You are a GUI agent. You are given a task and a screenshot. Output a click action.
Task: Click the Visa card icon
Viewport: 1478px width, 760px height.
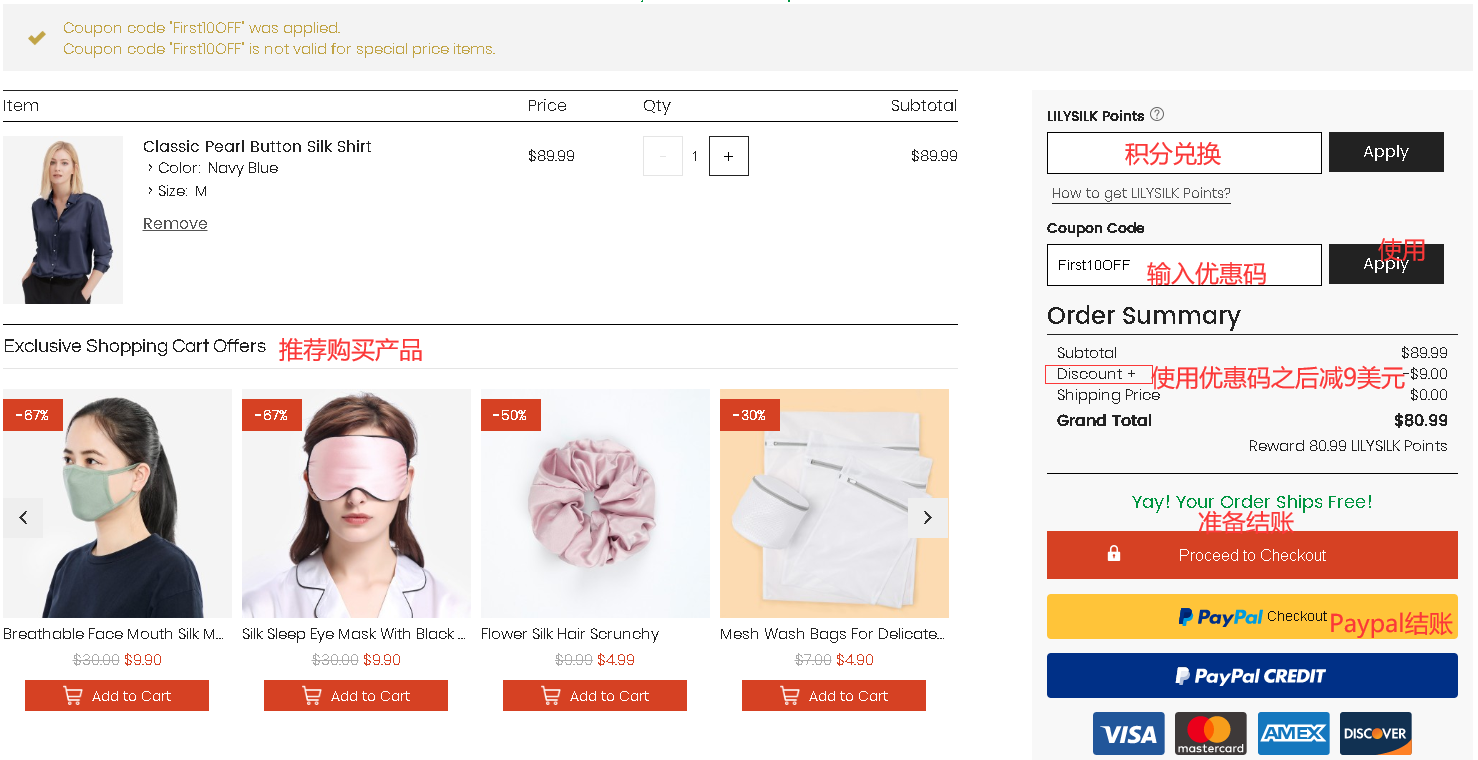[x=1128, y=734]
